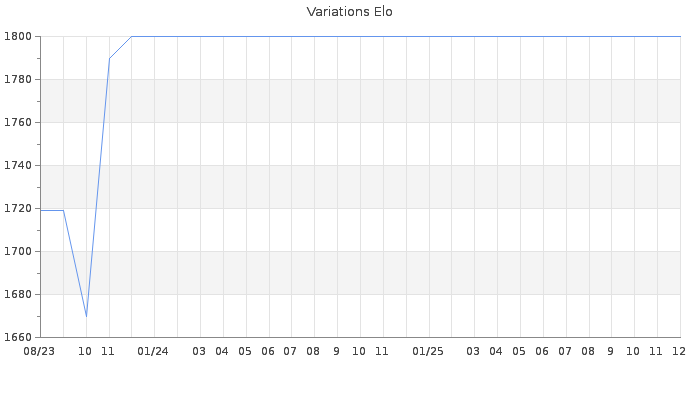Screen dimensions: 700x400
Task: Click the 1800 label on the y-axis
Action: 18,36
